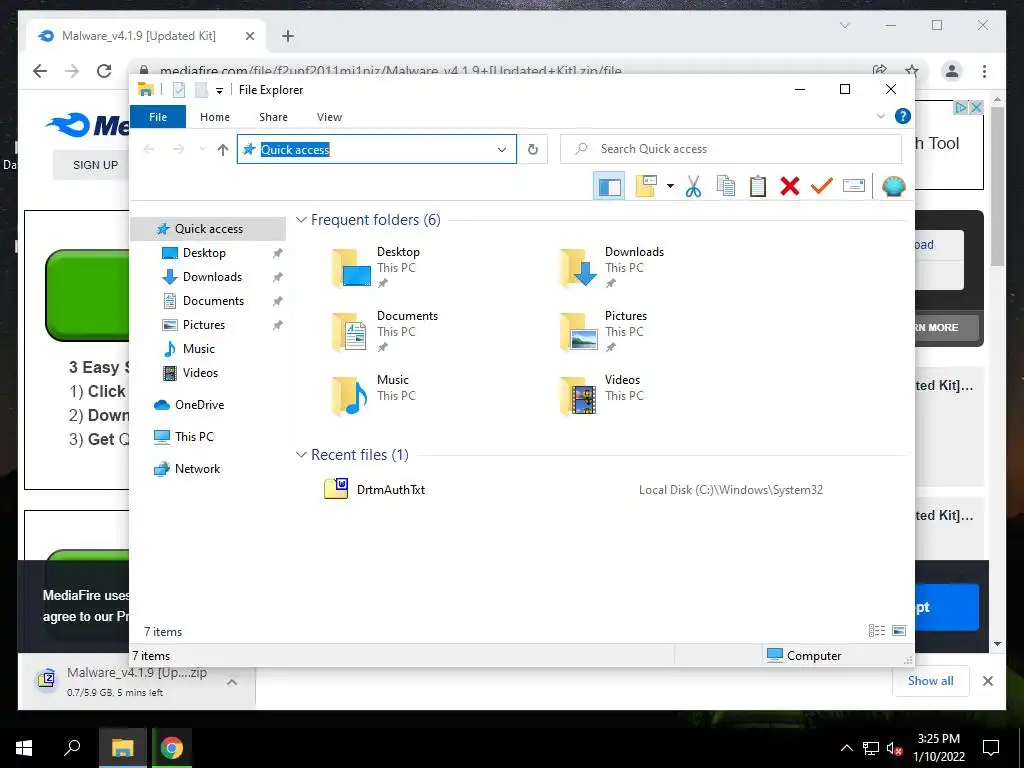This screenshot has width=1024, height=768.
Task: Collapse the Recent files group
Action: click(x=301, y=455)
